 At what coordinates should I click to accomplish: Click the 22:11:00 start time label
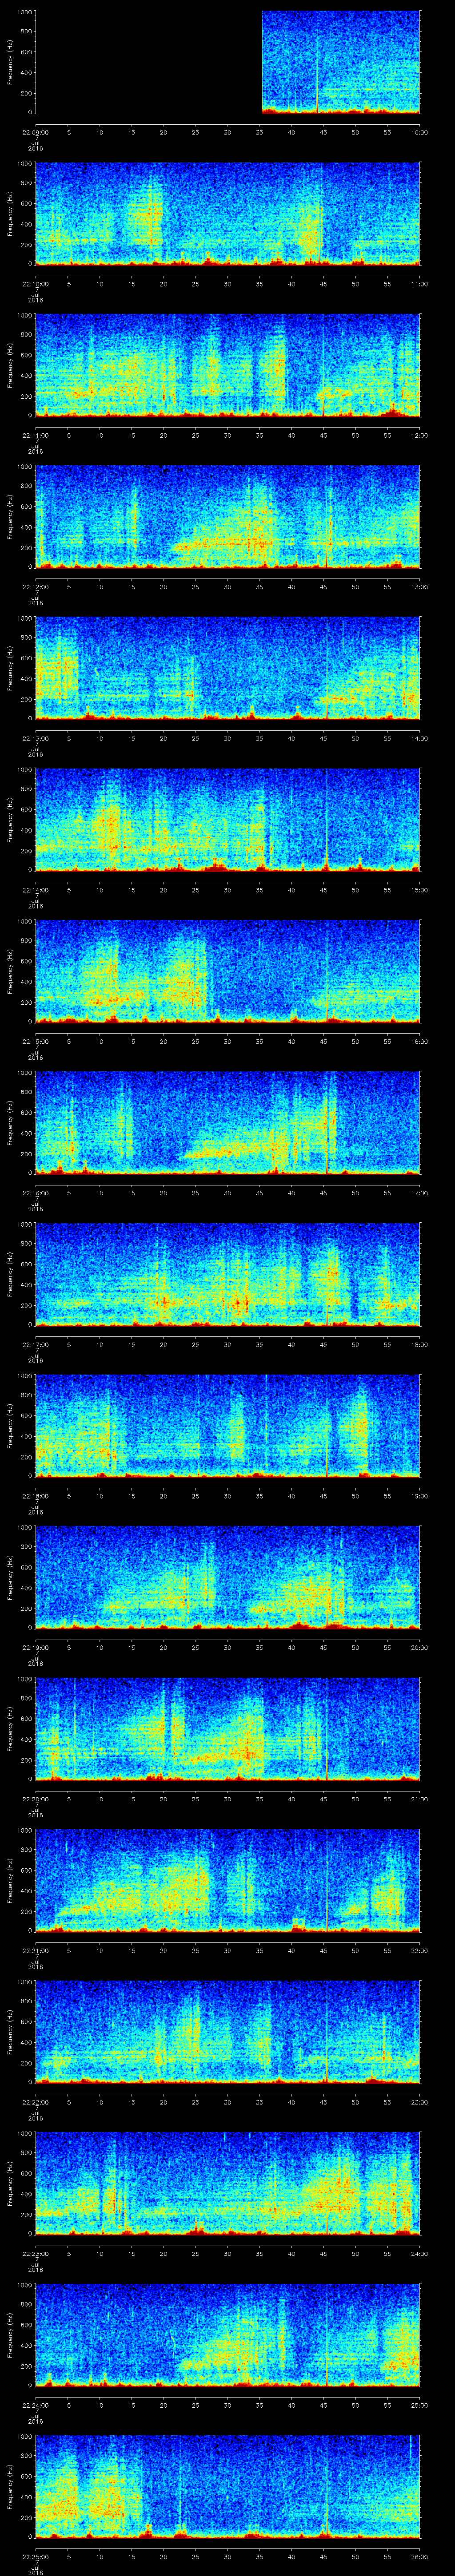[35, 435]
